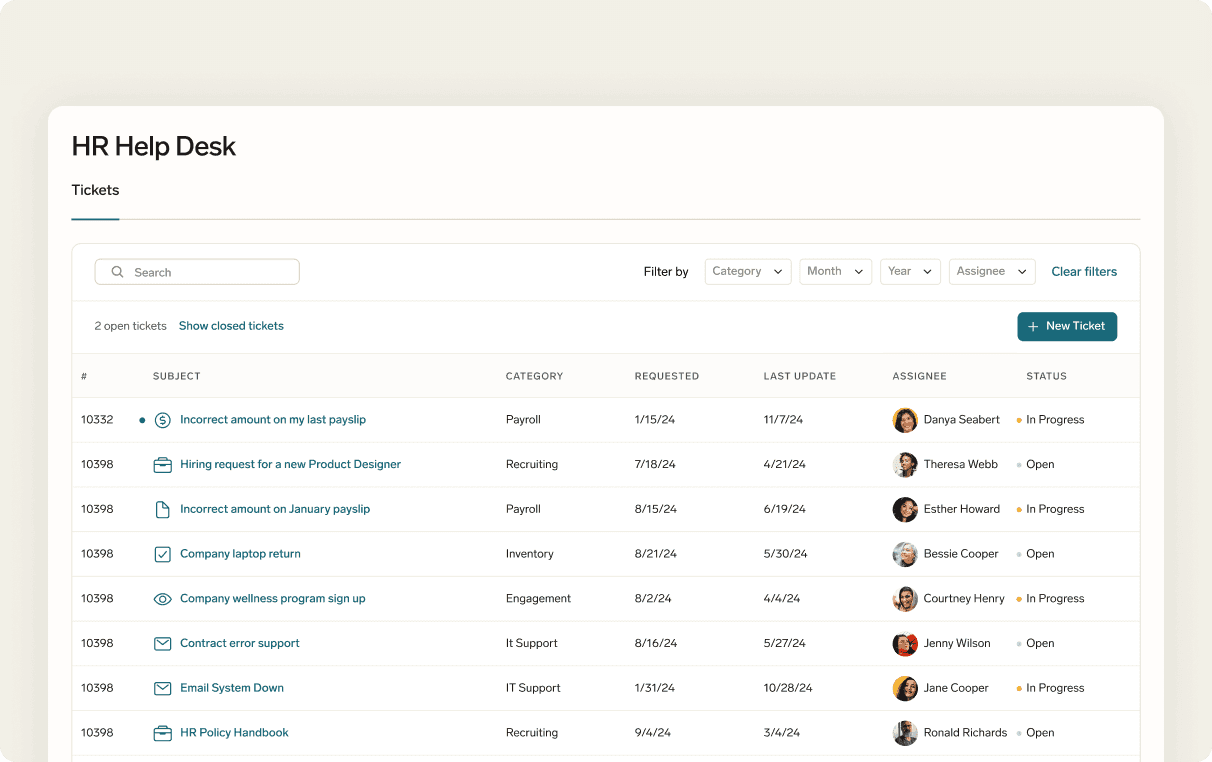The height and width of the screenshot is (762, 1212).
Task: Sort by the Status column header
Action: pos(1046,376)
